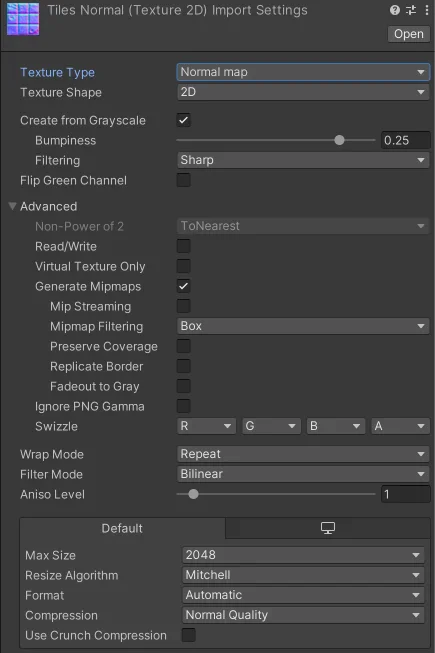Uncheck Generate Mipmaps

pos(184,286)
